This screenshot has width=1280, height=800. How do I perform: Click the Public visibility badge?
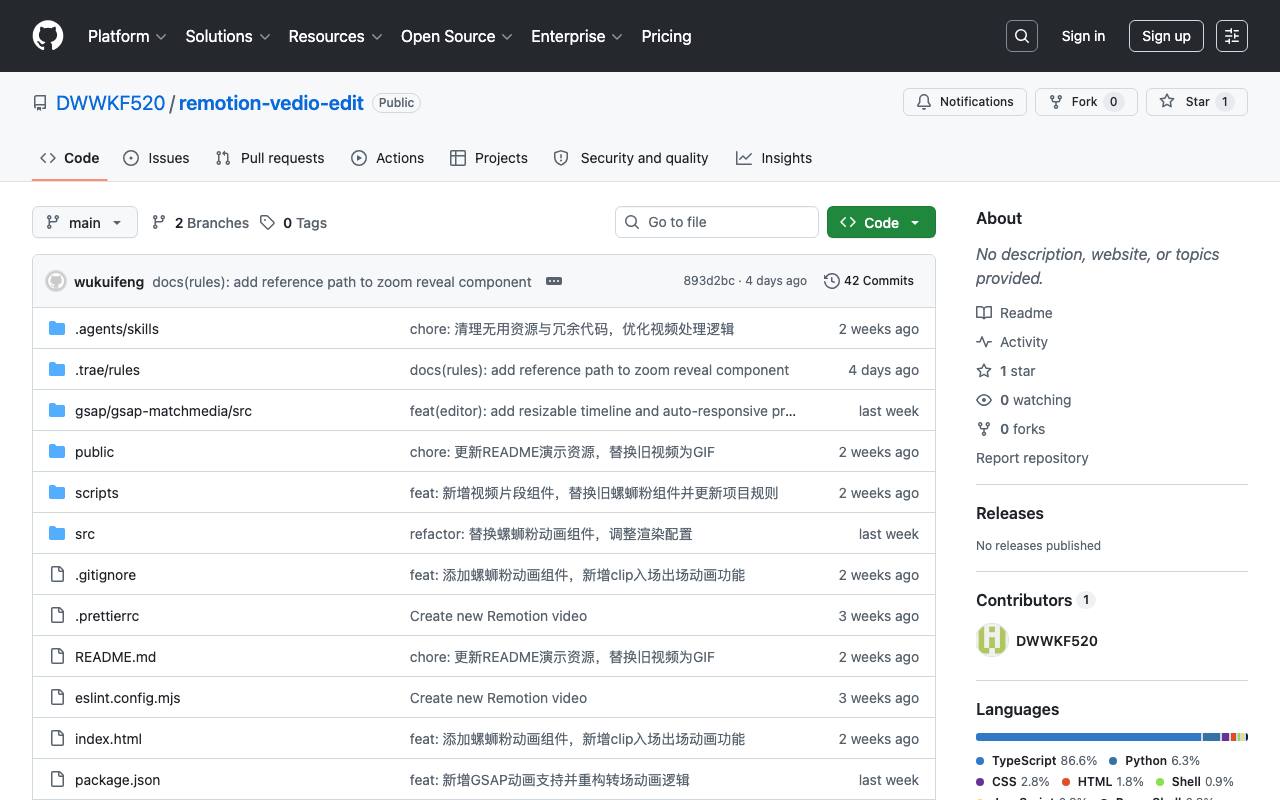pyautogui.click(x=396, y=103)
